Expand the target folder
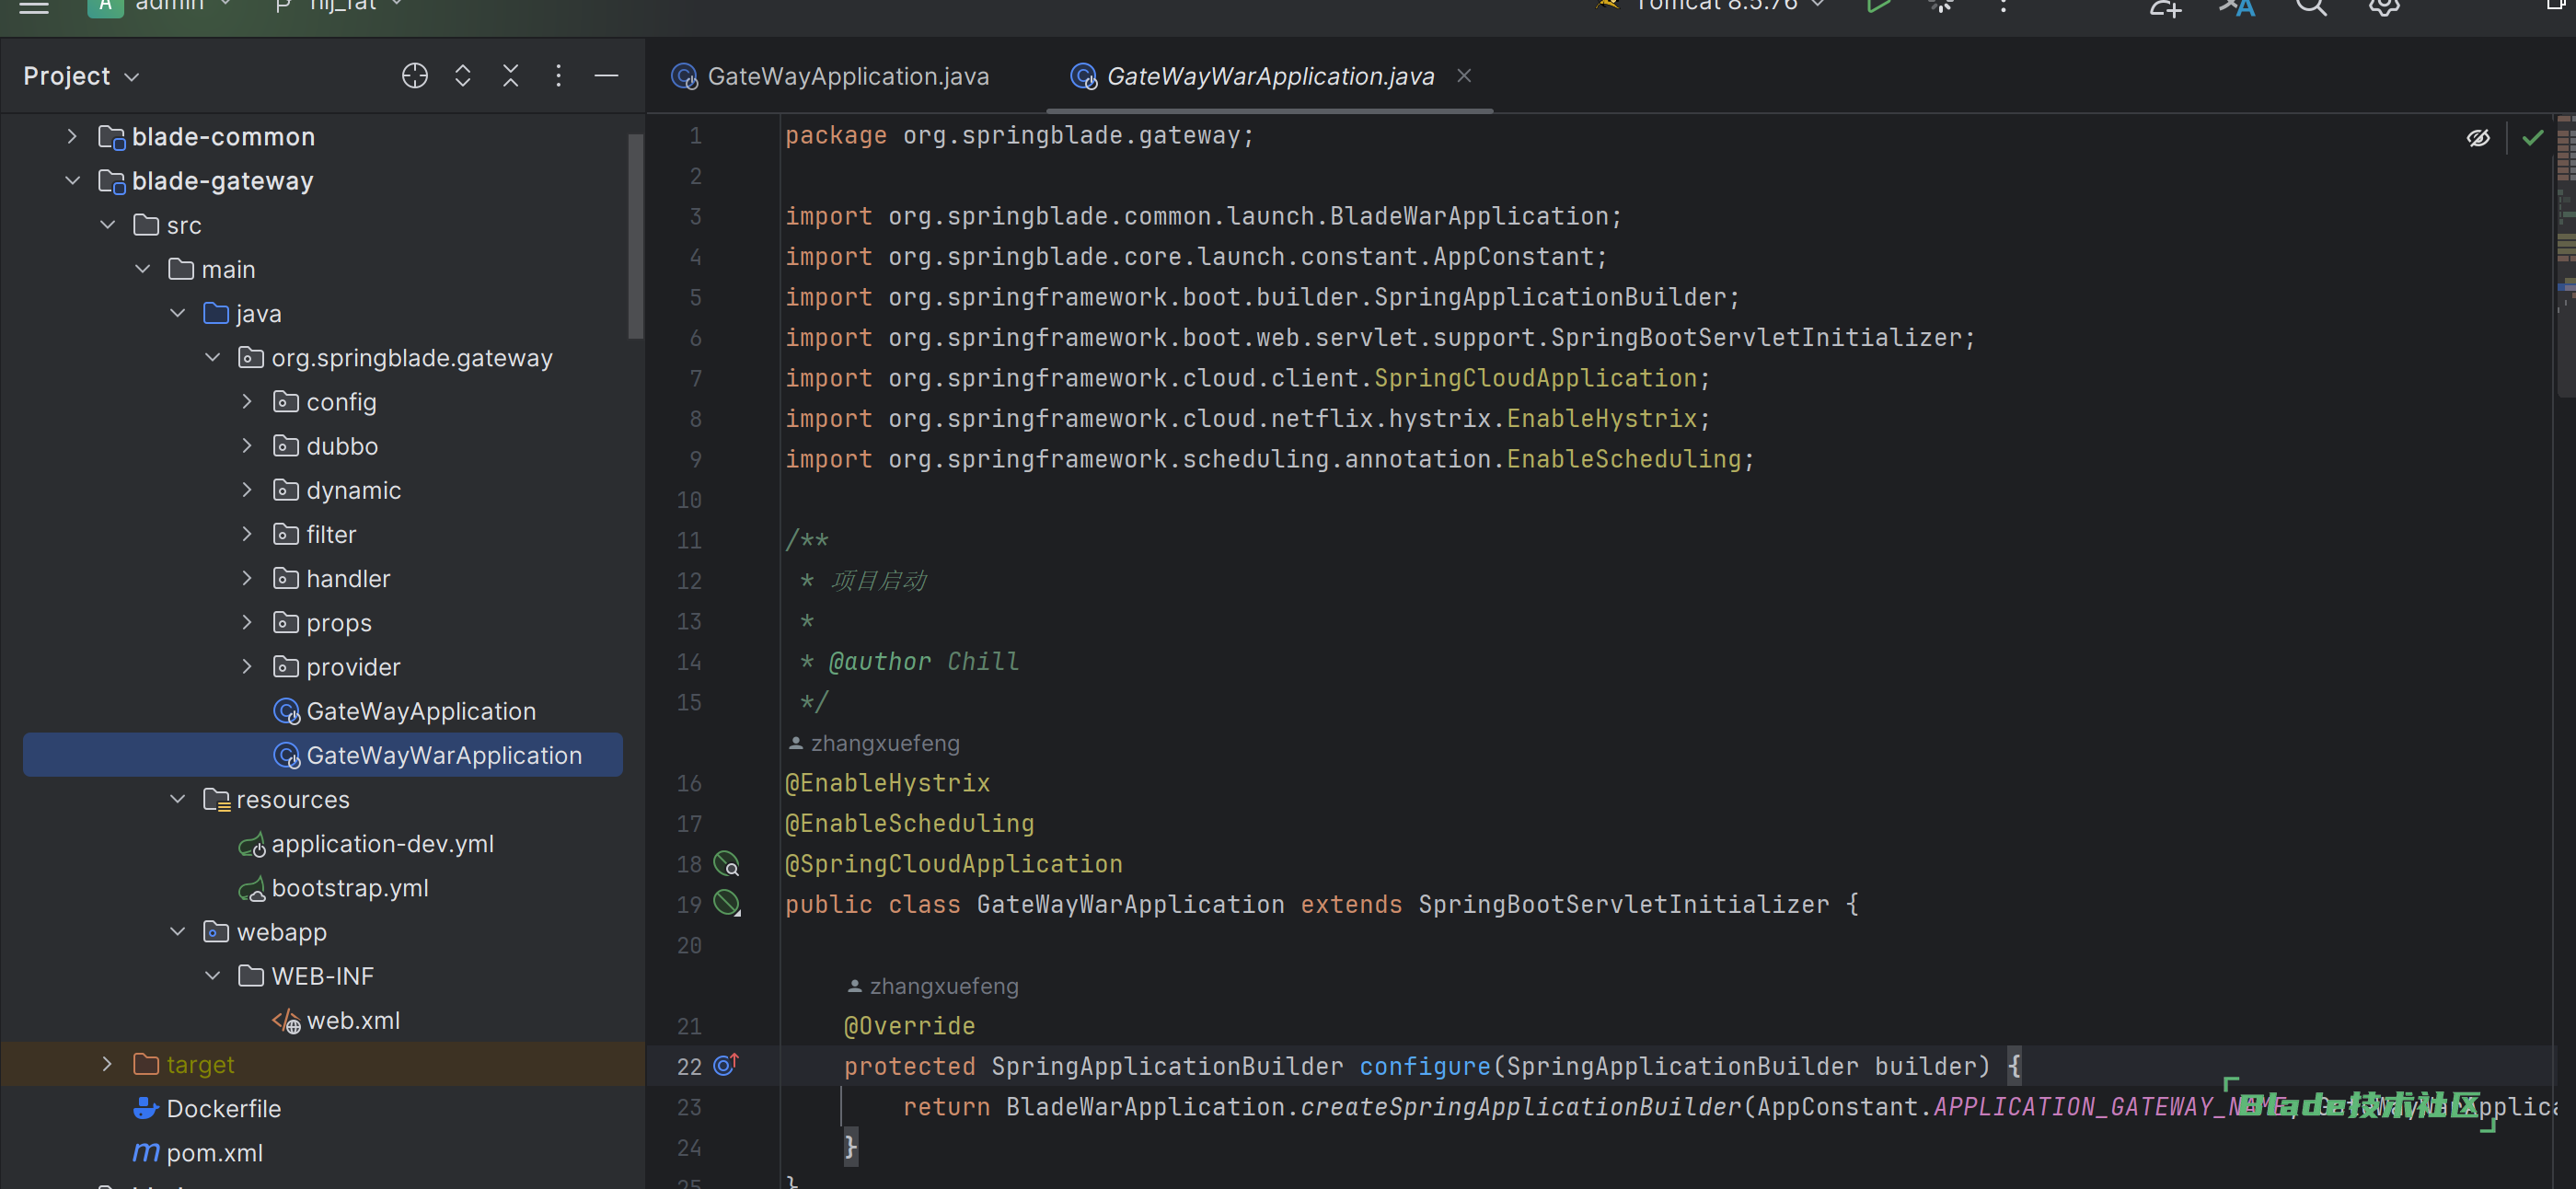Viewport: 2576px width, 1189px height. coord(107,1064)
